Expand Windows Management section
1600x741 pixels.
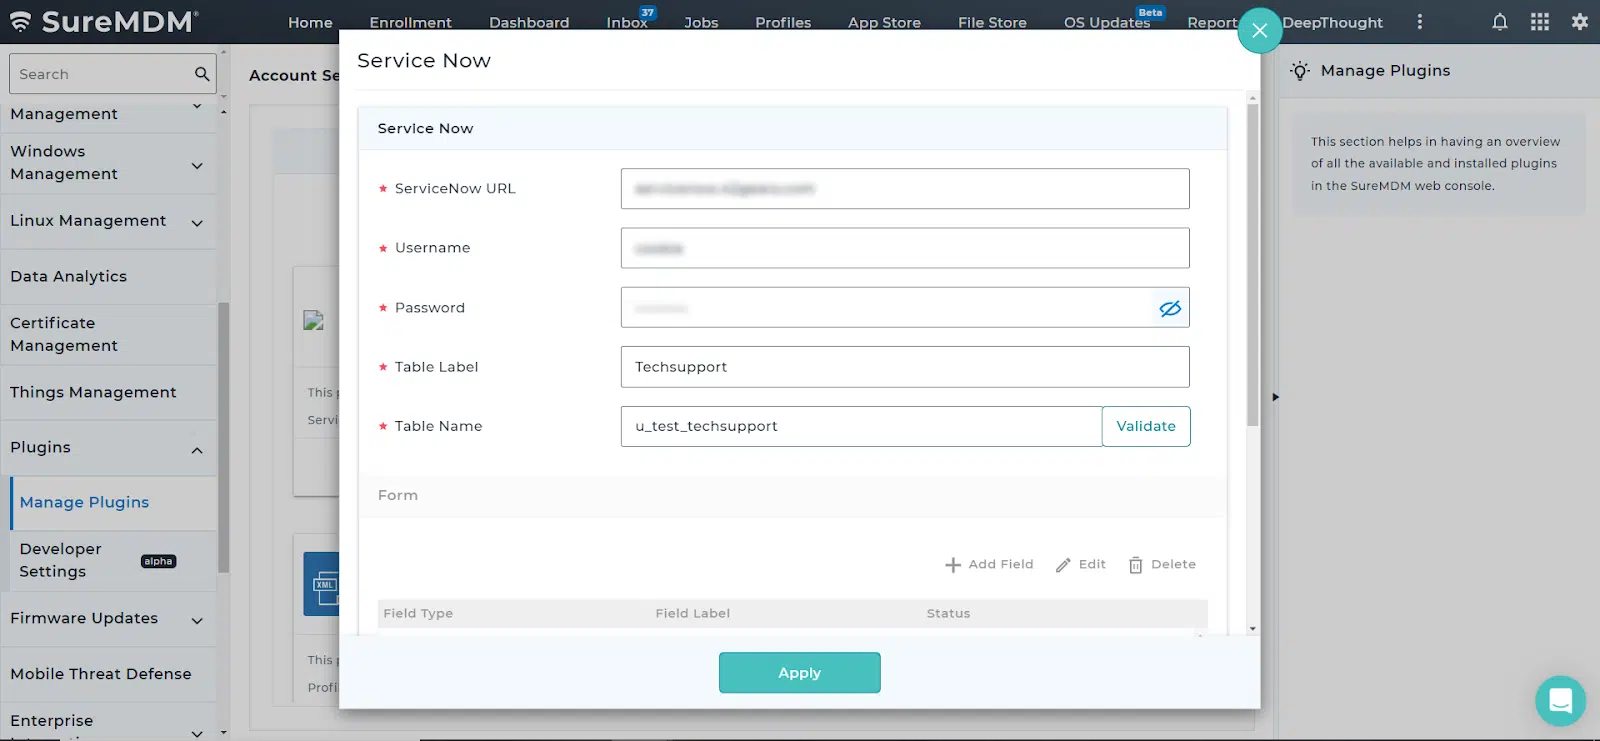click(197, 165)
